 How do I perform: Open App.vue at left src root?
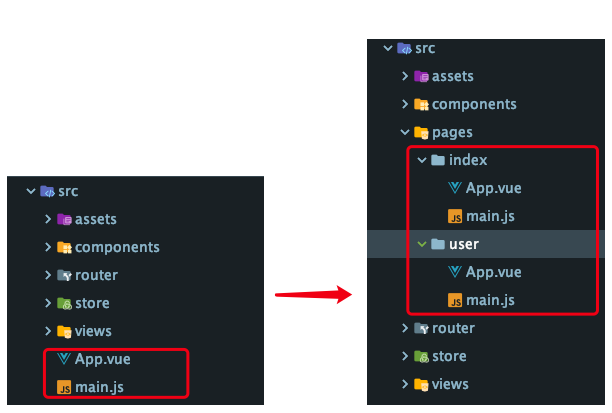103,359
